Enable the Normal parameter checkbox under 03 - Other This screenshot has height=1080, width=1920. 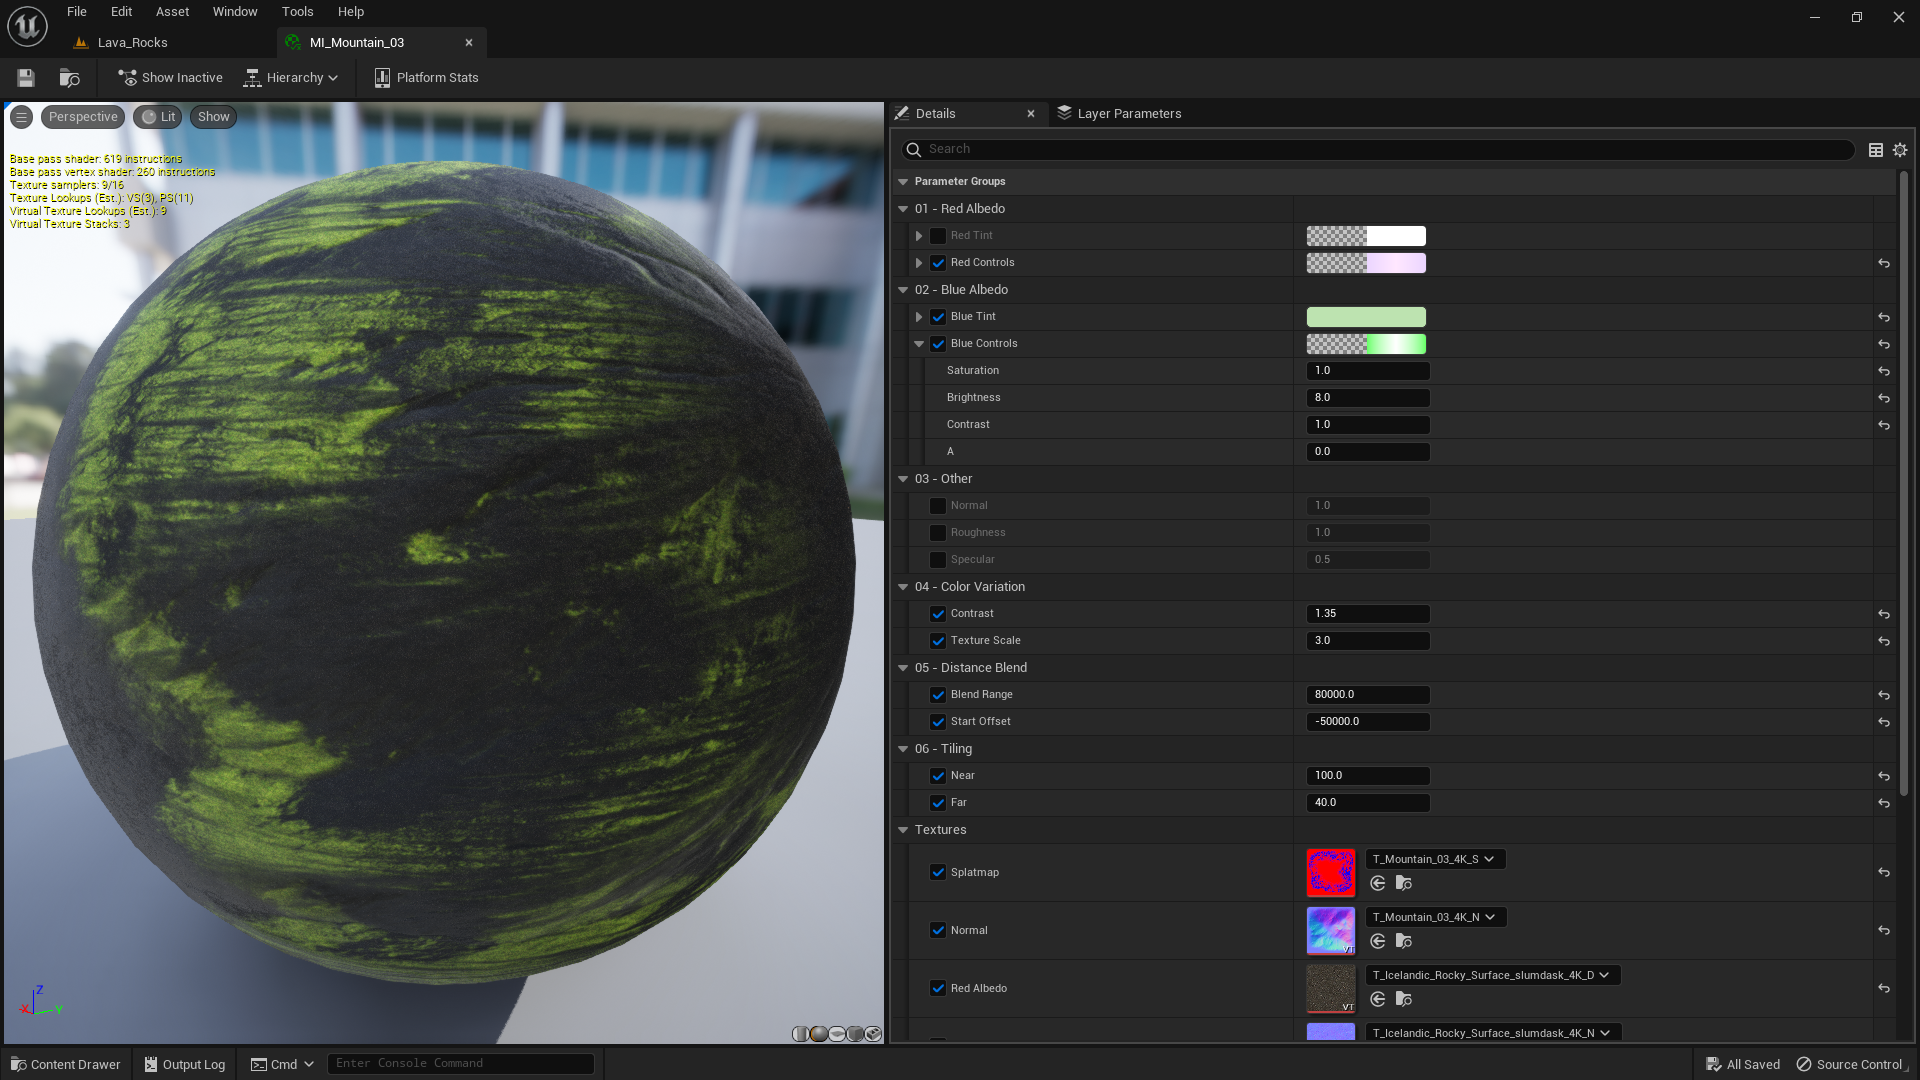tap(937, 505)
